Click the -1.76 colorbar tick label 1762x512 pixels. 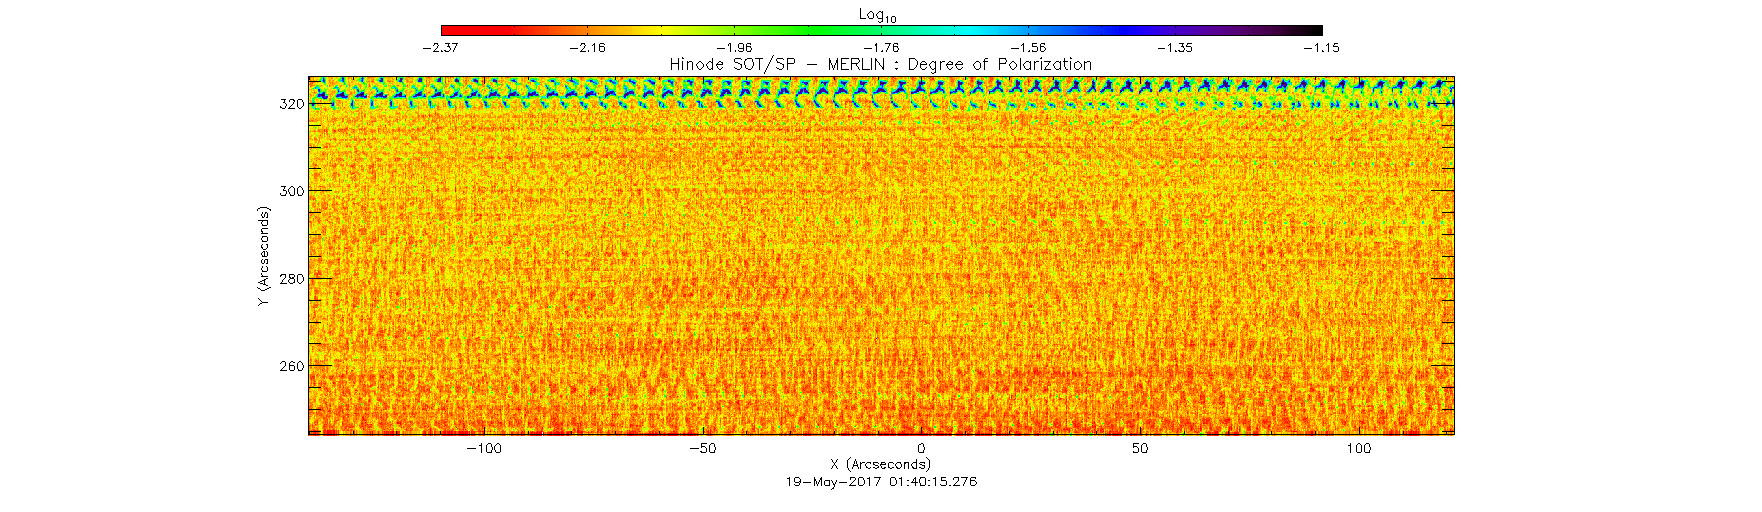(x=880, y=47)
